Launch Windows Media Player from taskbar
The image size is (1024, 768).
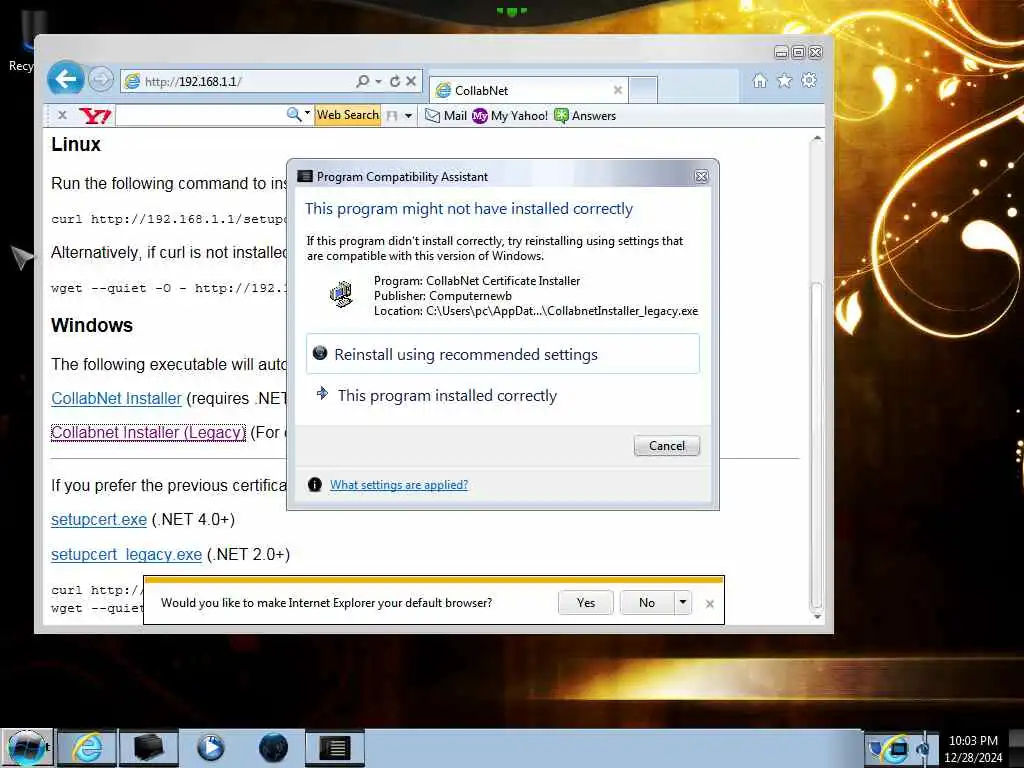pos(210,748)
